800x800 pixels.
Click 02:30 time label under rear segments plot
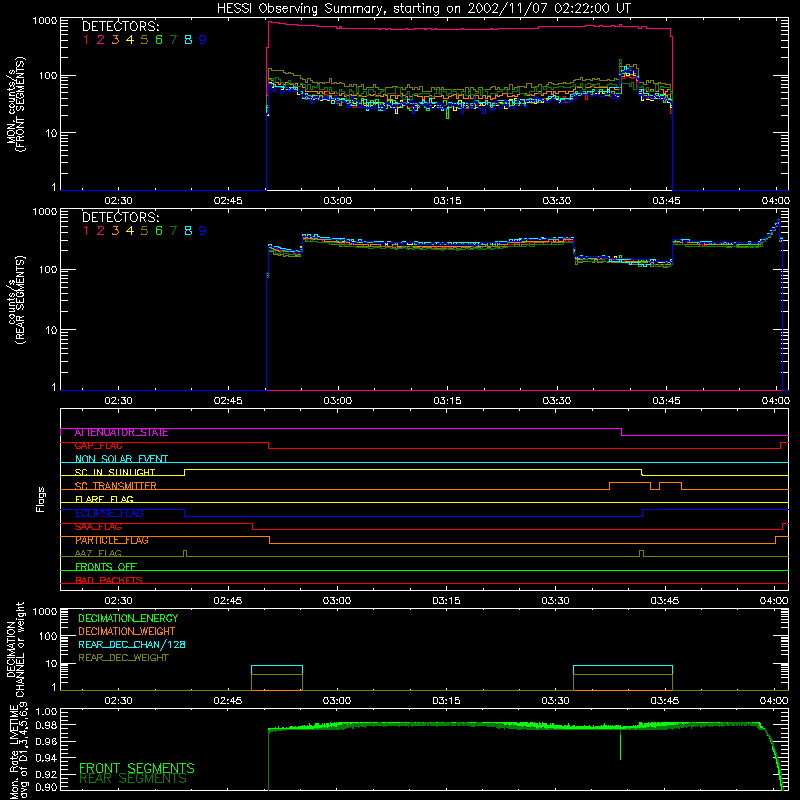click(x=118, y=401)
